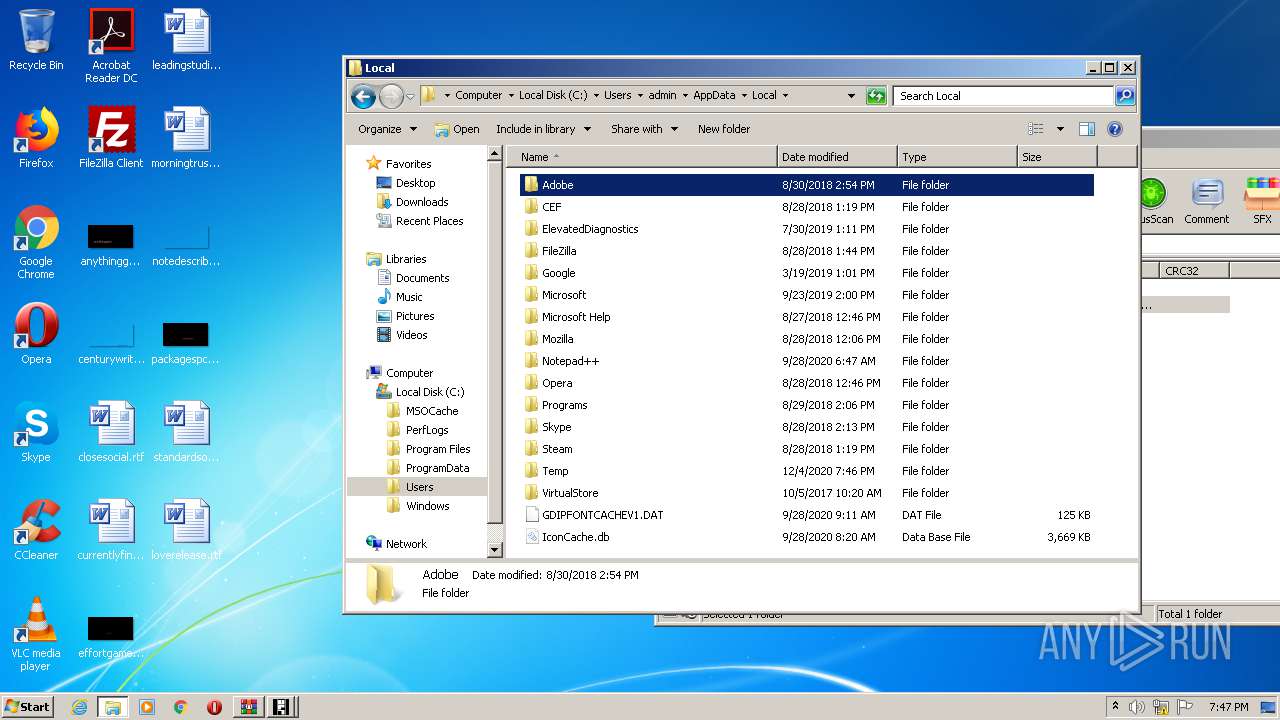
Task: Click the Computer breadcrumb segment
Action: click(478, 96)
